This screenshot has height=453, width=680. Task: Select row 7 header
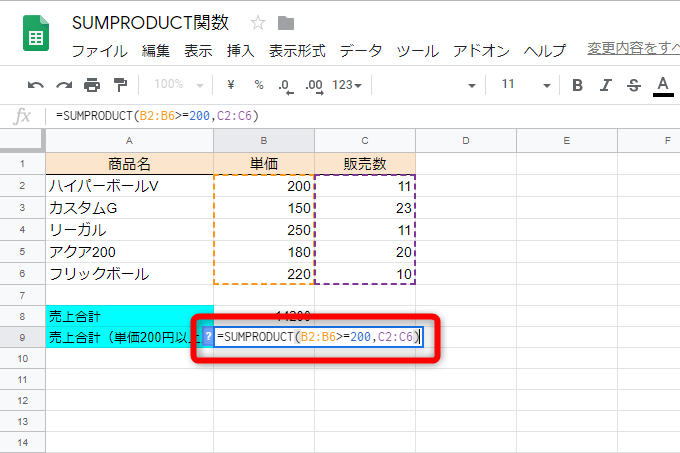[23, 296]
